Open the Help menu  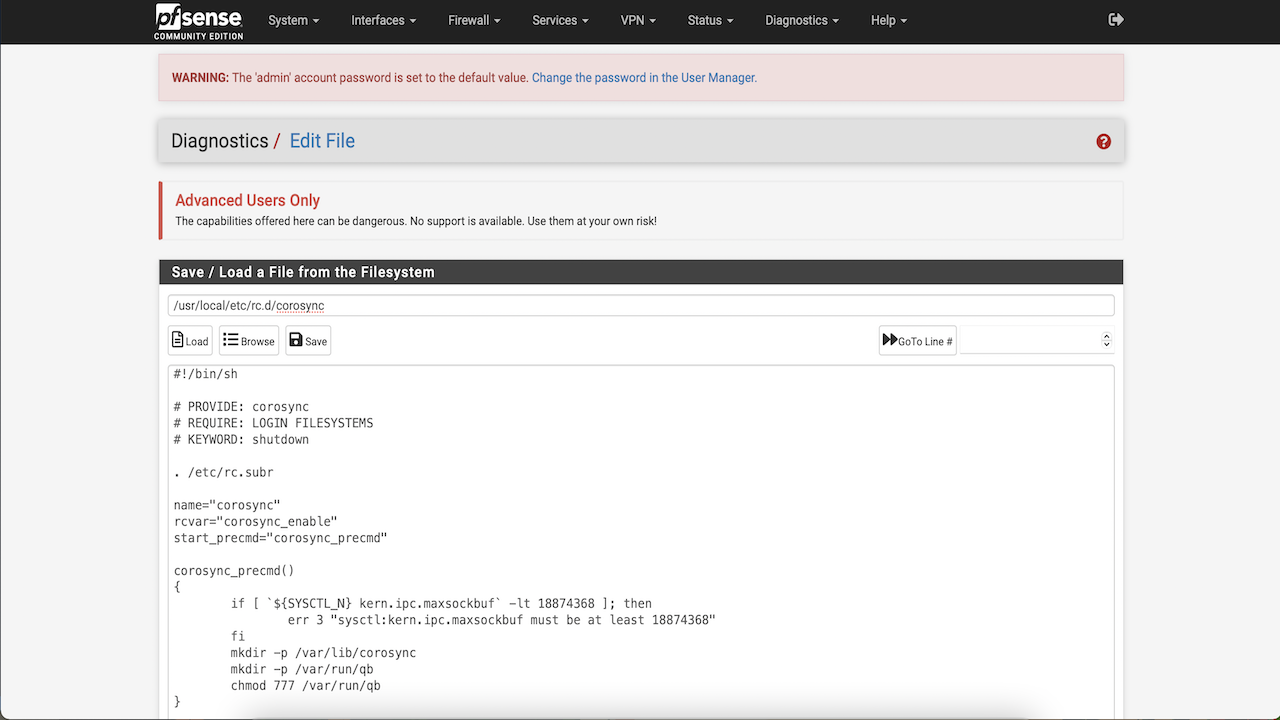tap(888, 20)
